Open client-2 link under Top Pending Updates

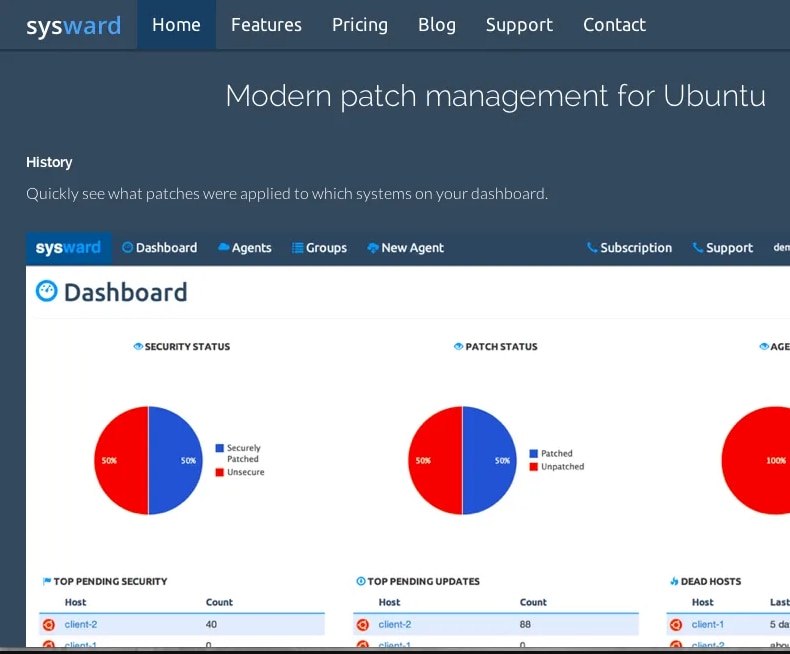(x=394, y=624)
